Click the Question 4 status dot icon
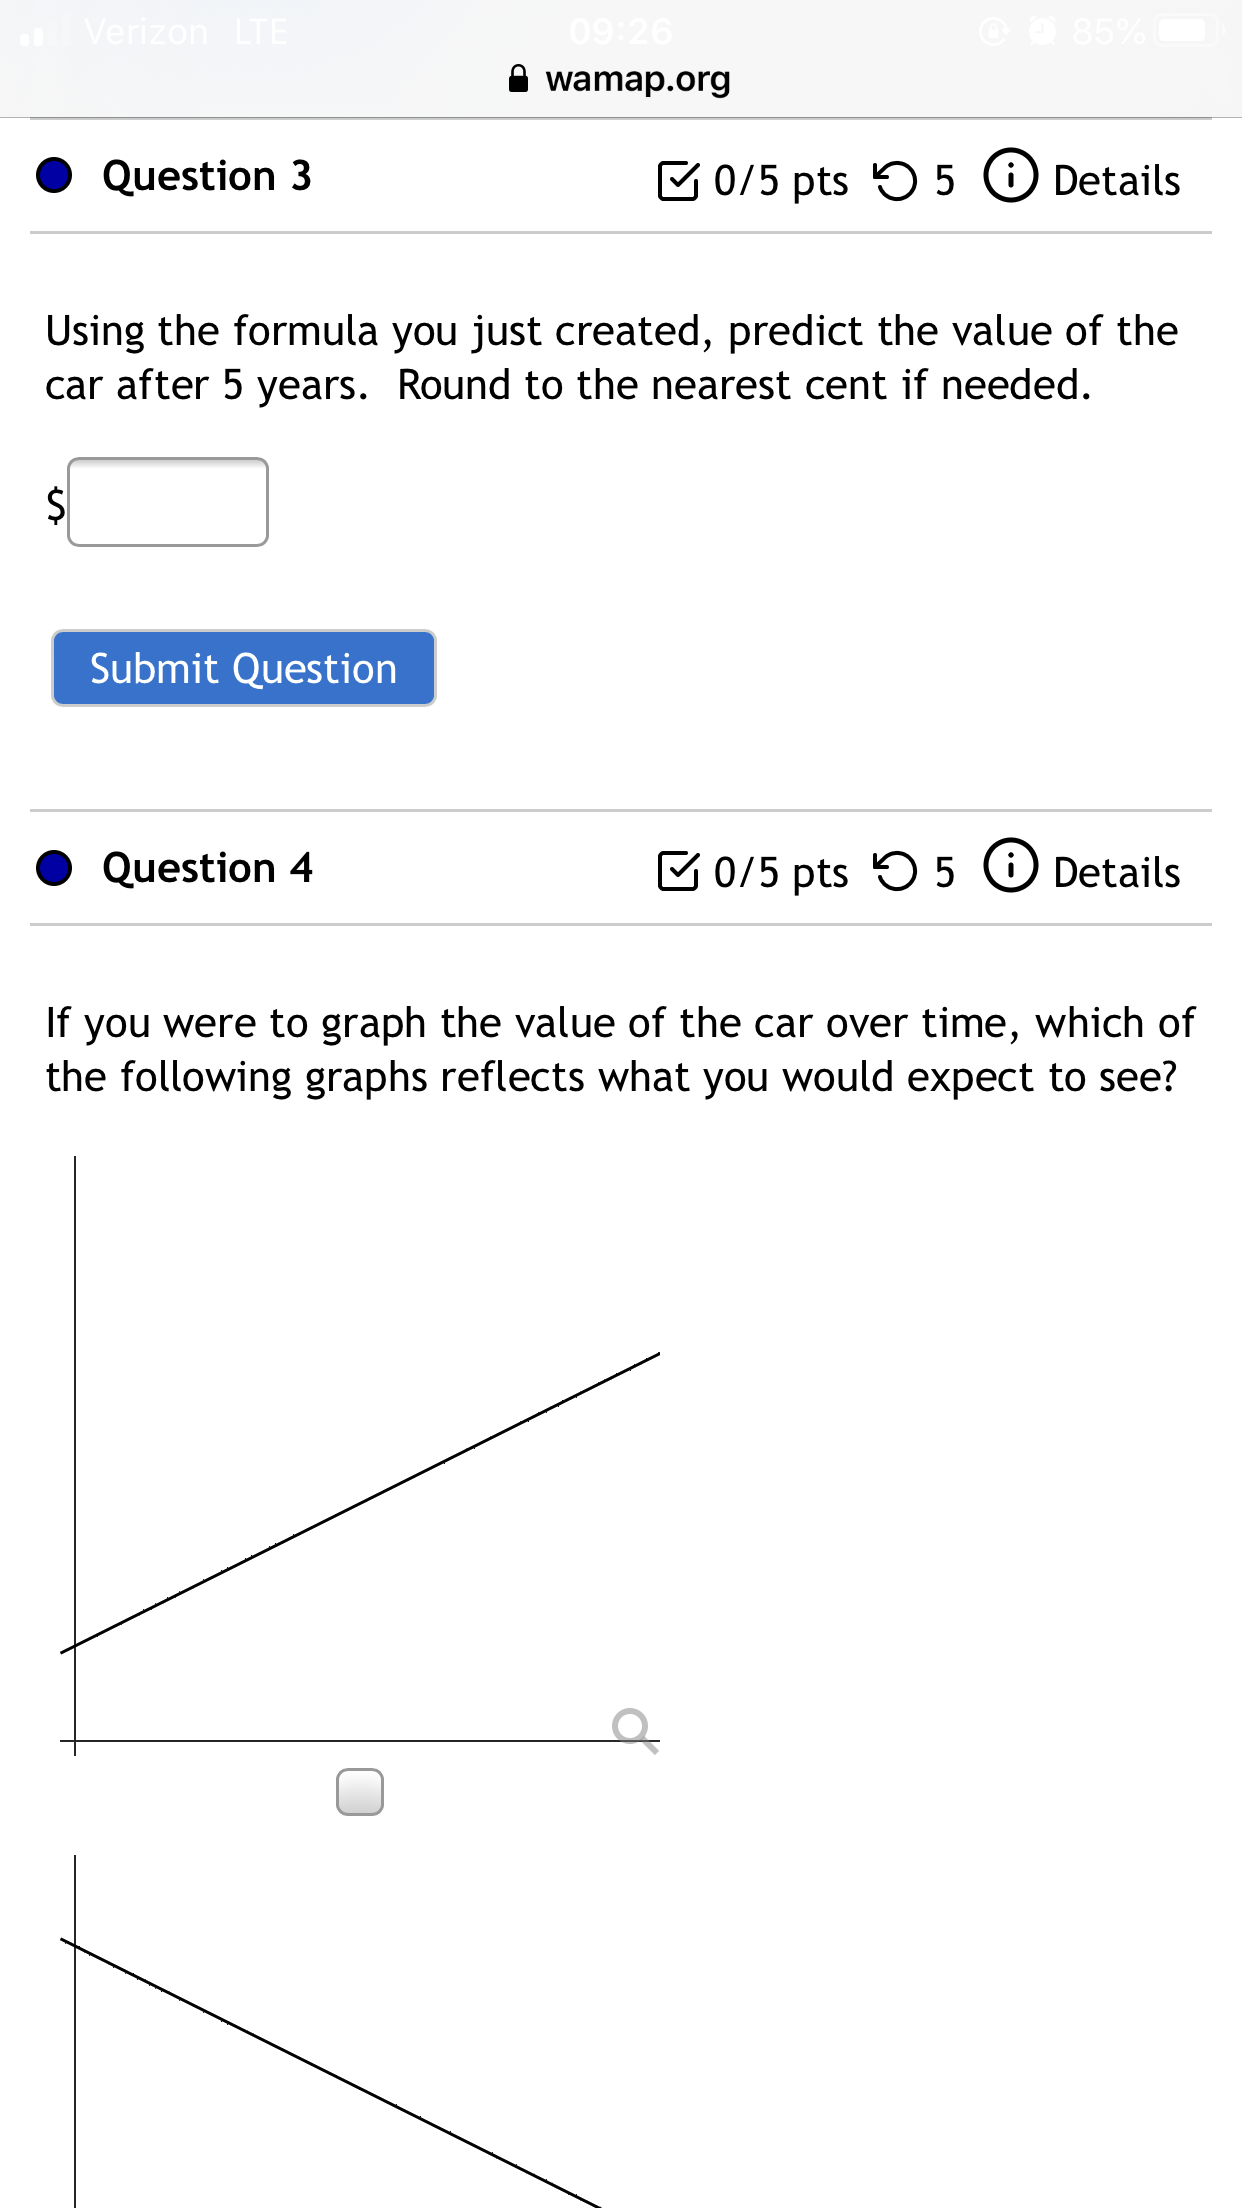1242x2208 pixels. coord(54,868)
